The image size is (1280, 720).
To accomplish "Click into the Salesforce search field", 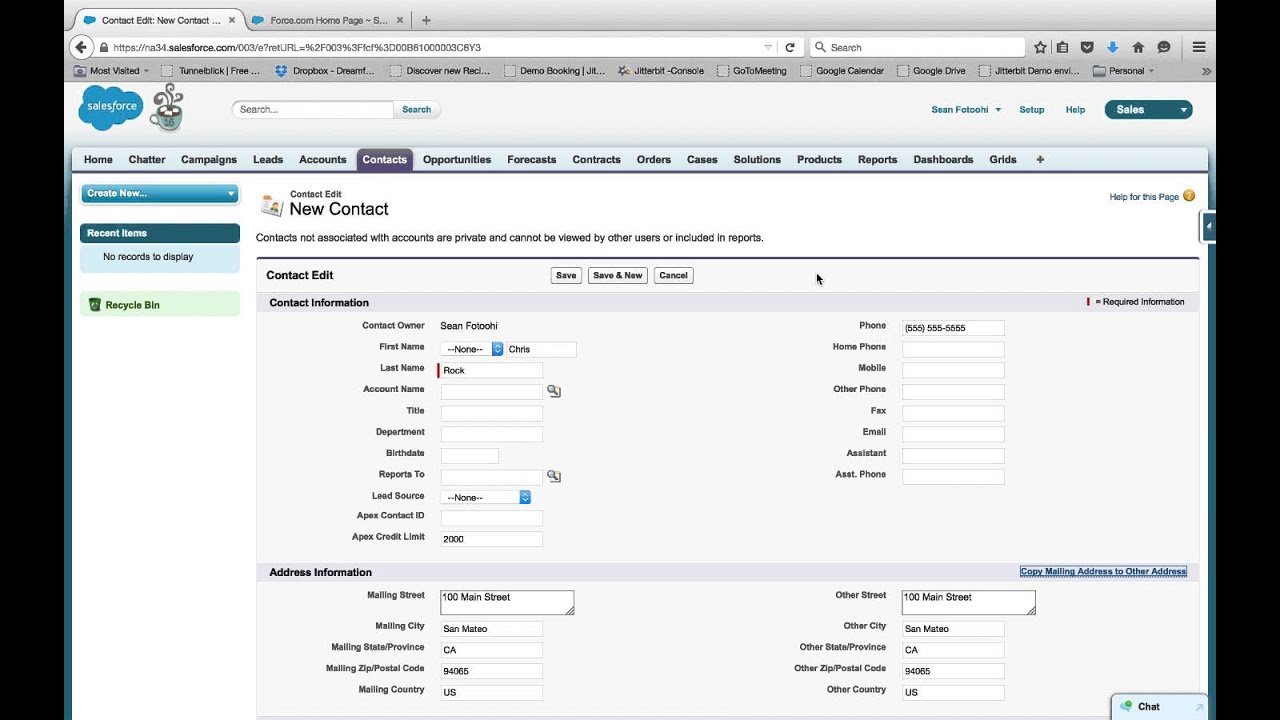I will click(x=314, y=110).
